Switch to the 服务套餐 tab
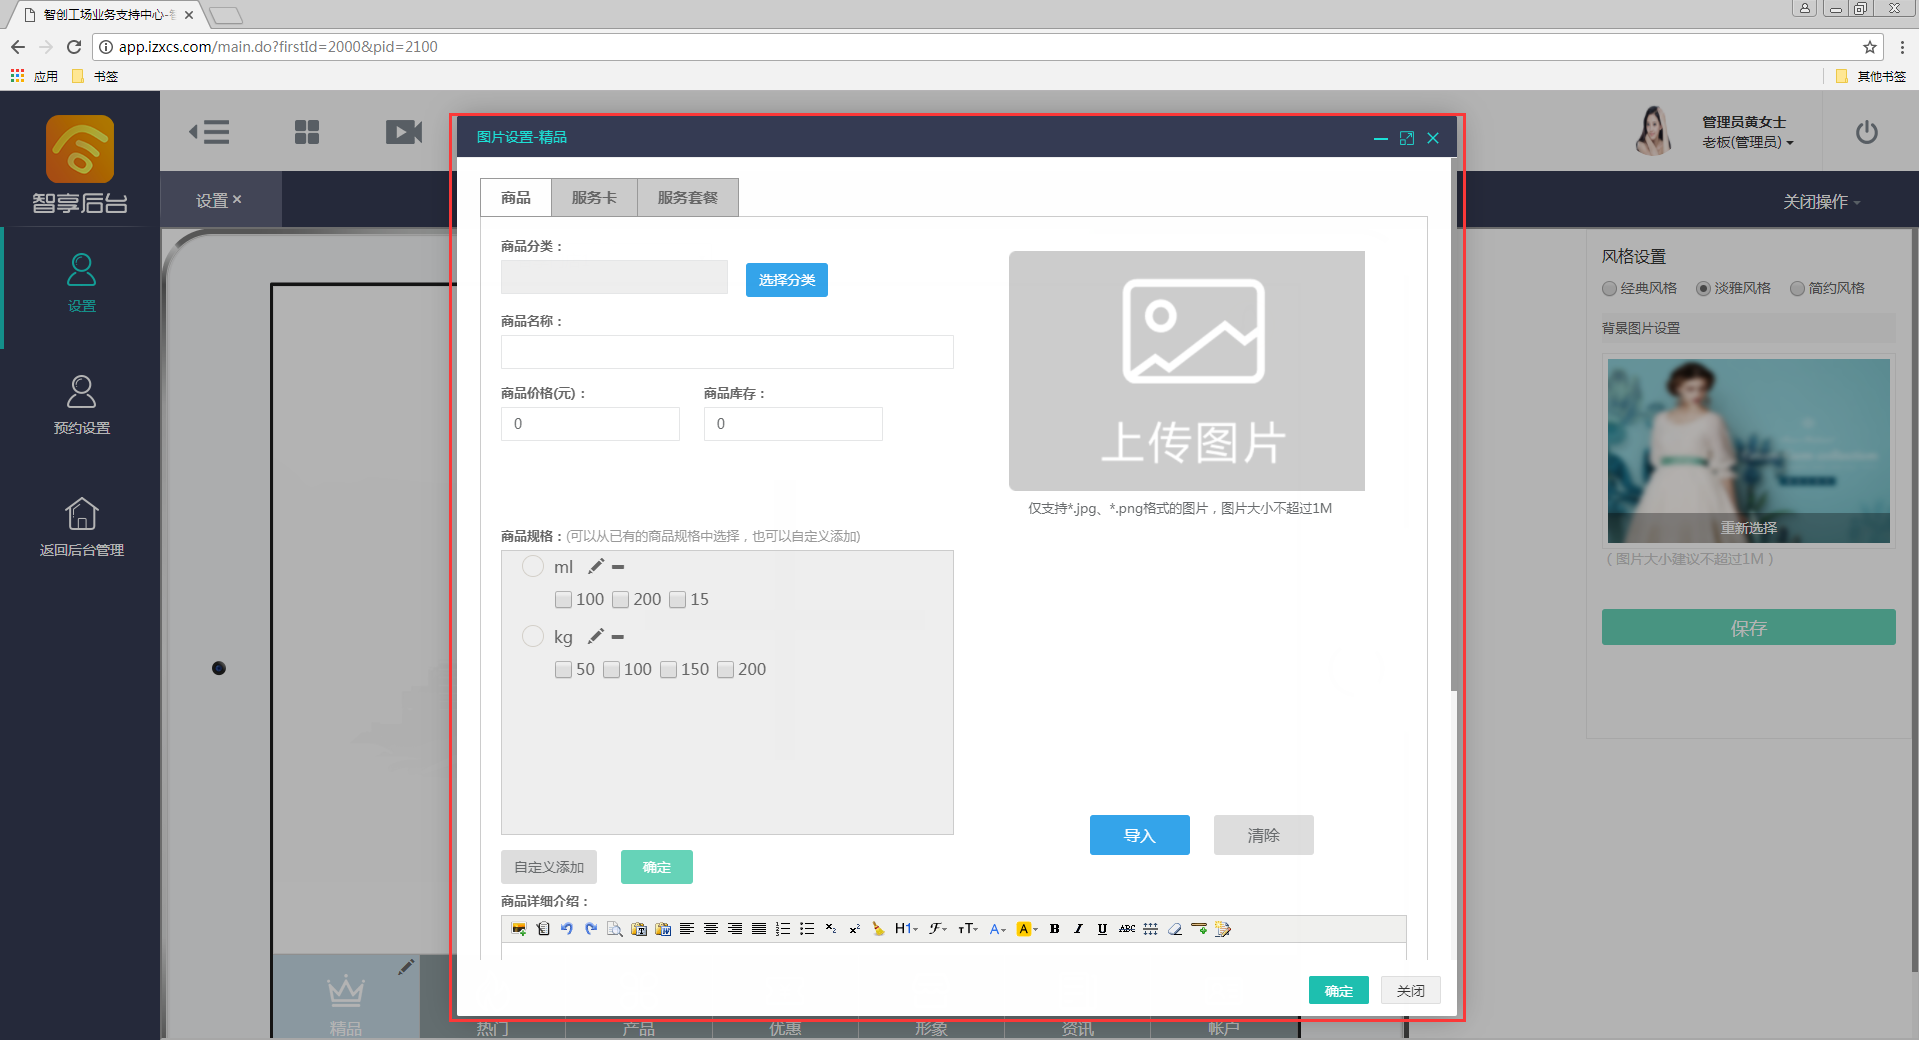1919x1040 pixels. coord(687,198)
